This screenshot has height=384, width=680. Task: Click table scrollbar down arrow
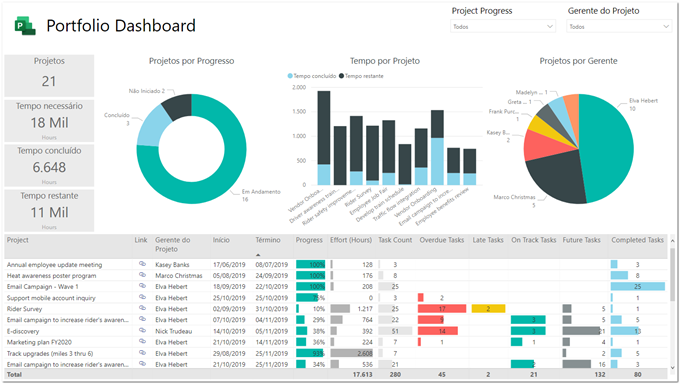click(673, 368)
